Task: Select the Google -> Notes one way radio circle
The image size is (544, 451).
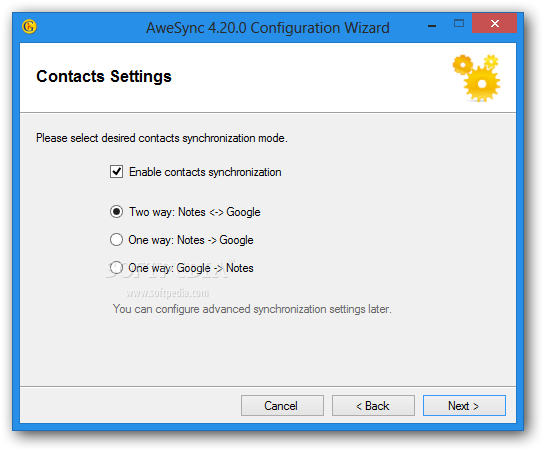Action: pos(116,267)
